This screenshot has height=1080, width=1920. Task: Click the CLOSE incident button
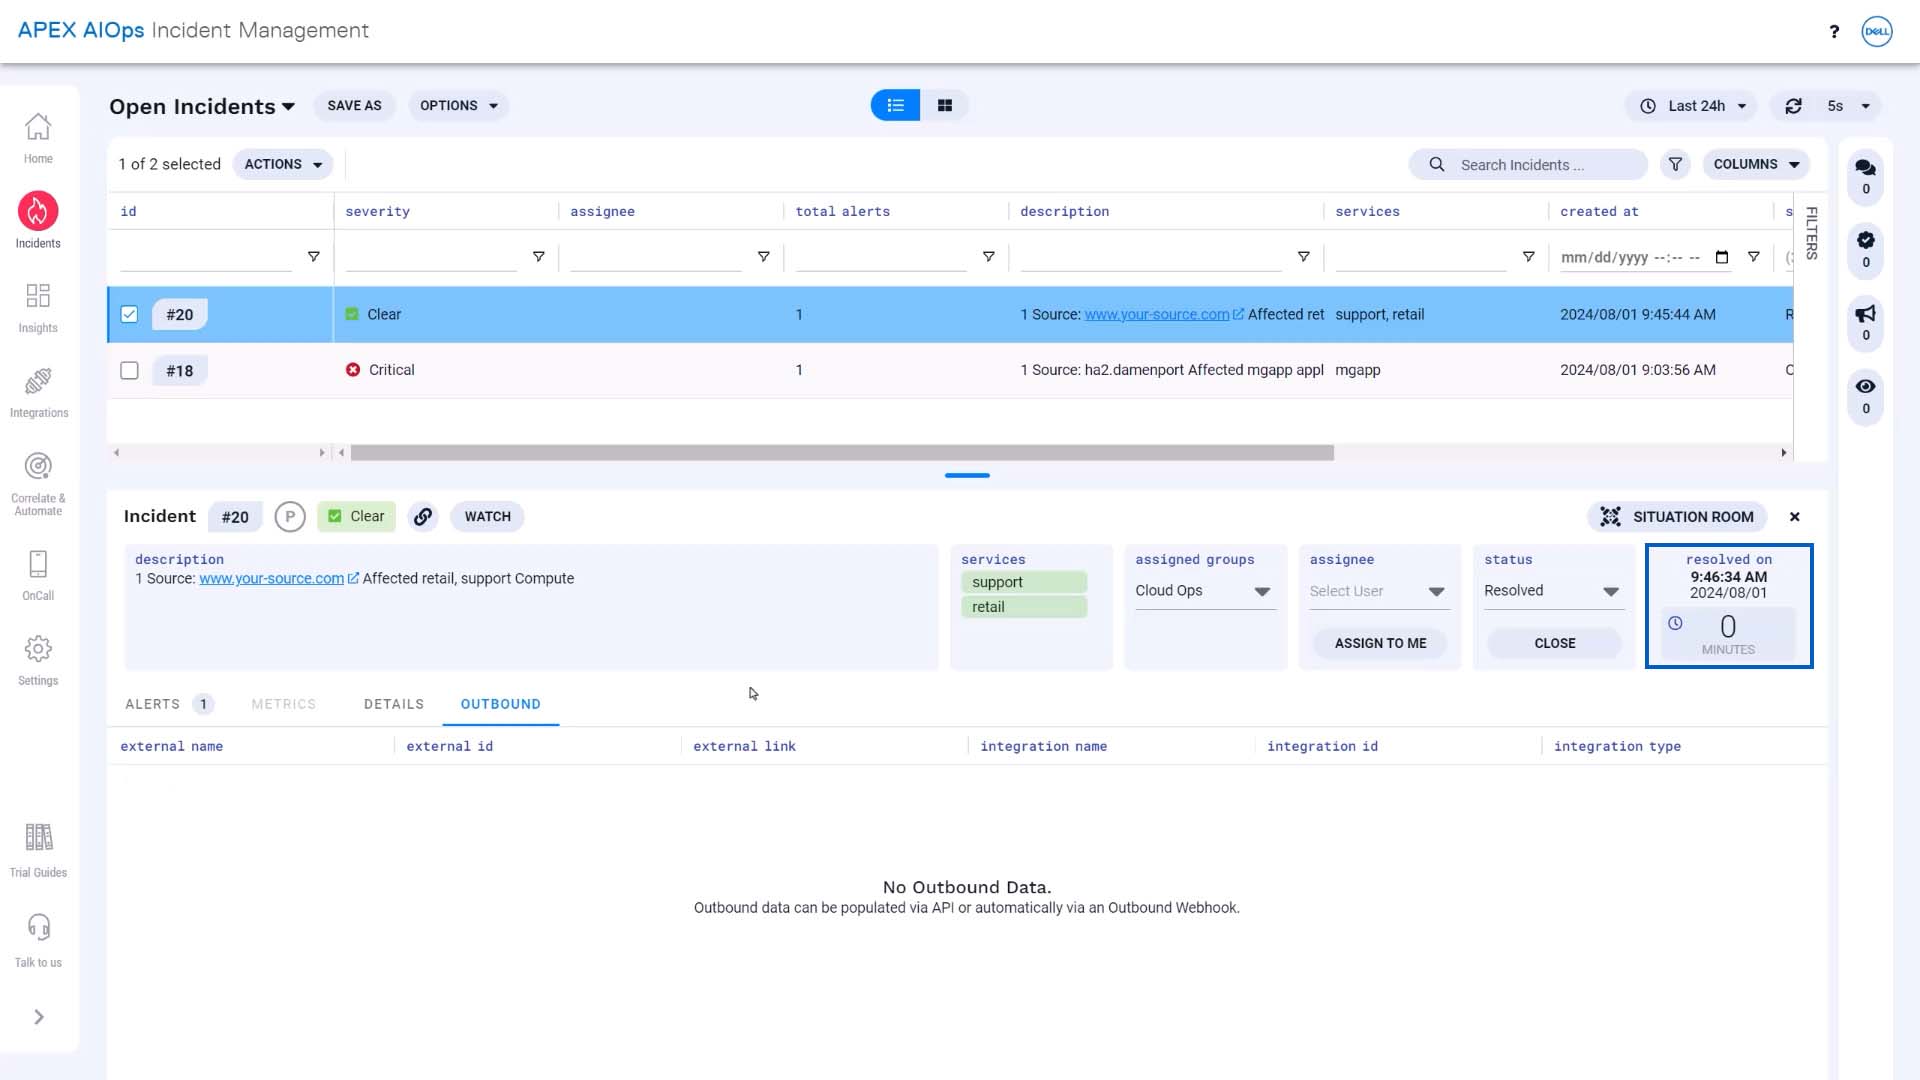[1554, 643]
